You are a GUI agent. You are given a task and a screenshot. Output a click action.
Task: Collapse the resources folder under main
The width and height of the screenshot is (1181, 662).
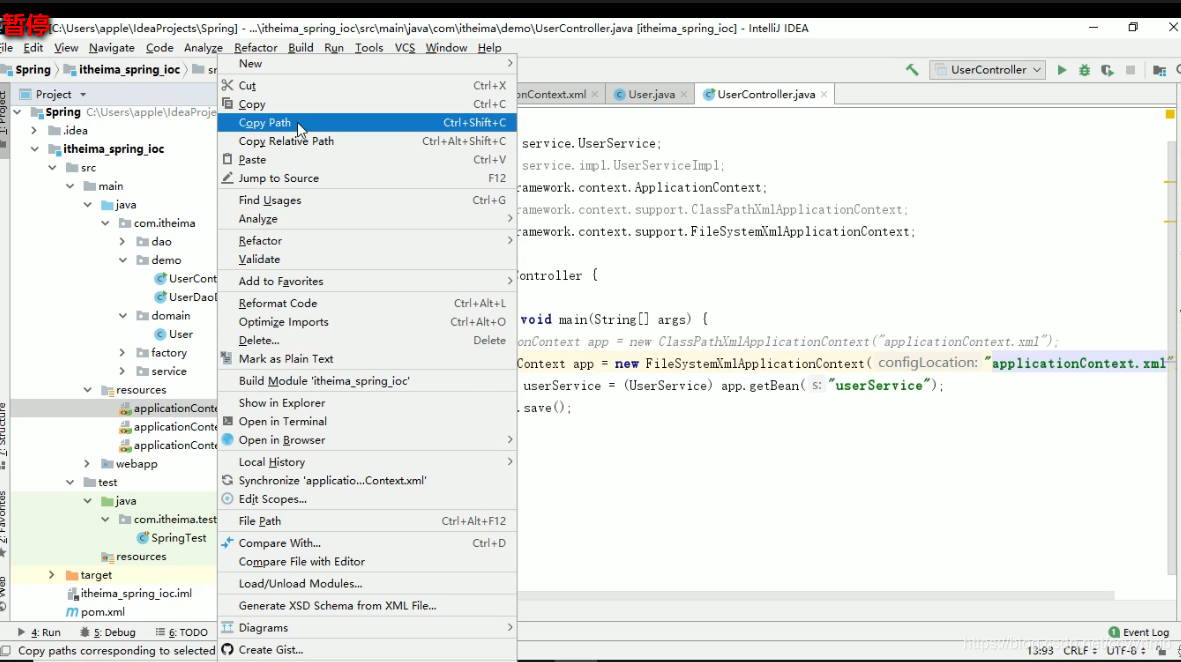click(87, 389)
